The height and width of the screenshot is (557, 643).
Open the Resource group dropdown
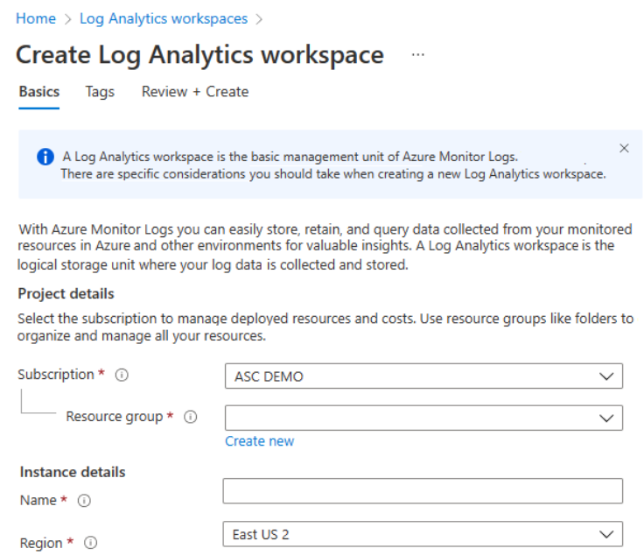[x=423, y=418]
